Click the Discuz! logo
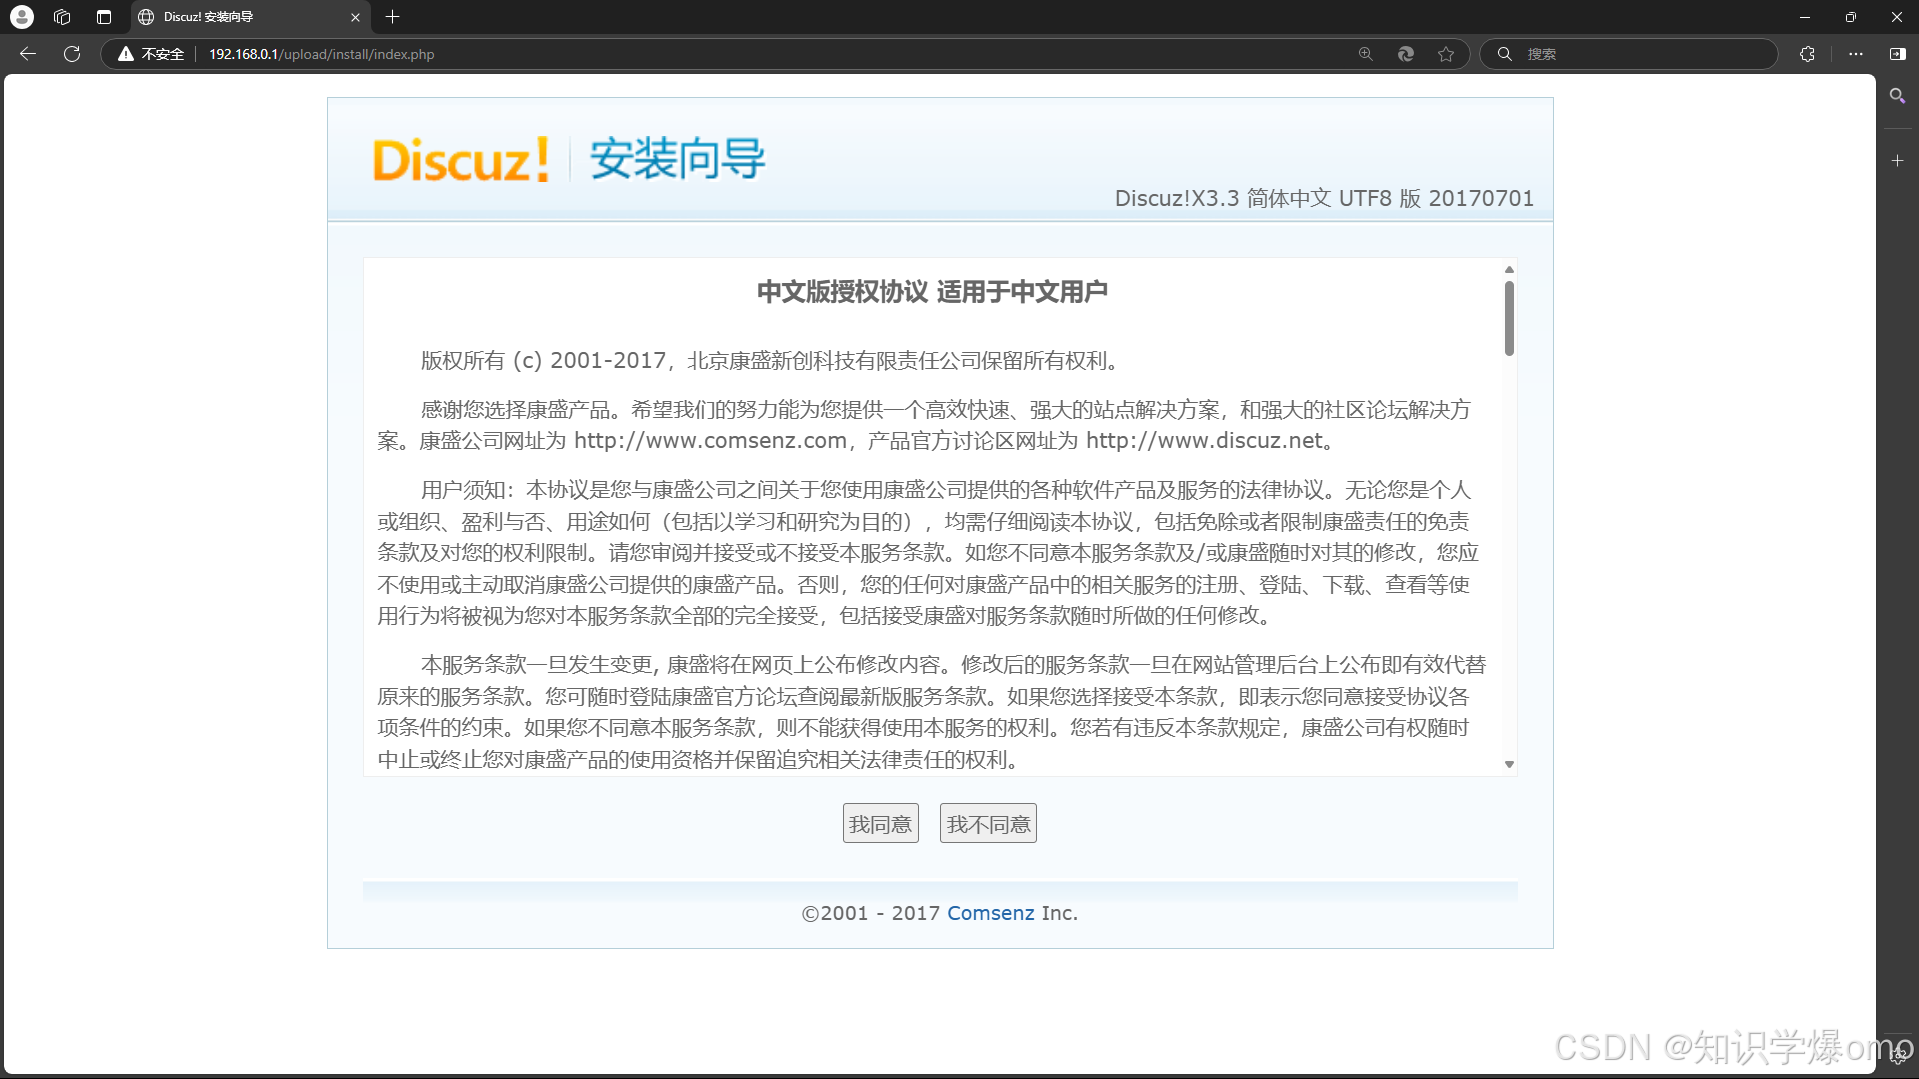This screenshot has height=1079, width=1919. click(461, 160)
